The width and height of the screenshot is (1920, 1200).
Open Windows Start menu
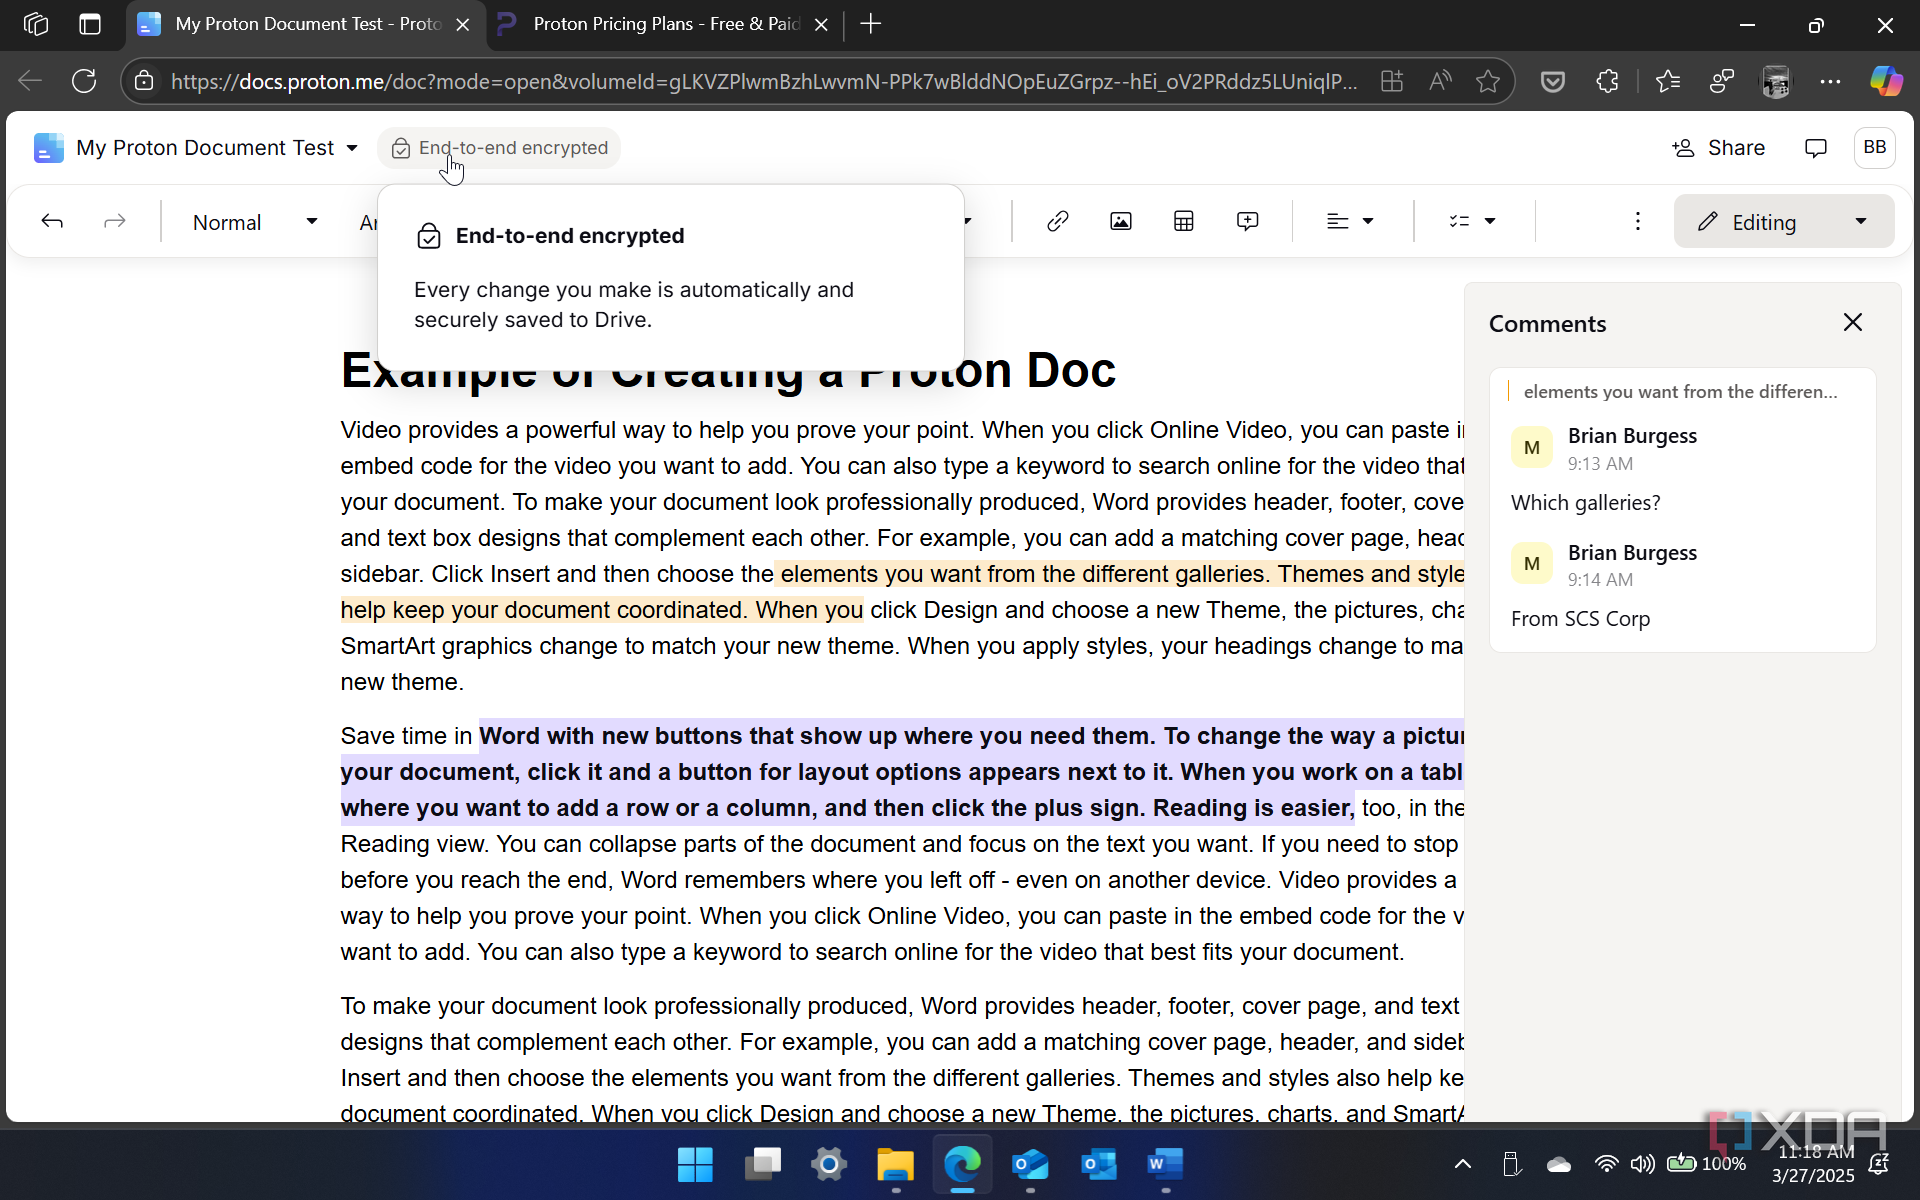695,1164
